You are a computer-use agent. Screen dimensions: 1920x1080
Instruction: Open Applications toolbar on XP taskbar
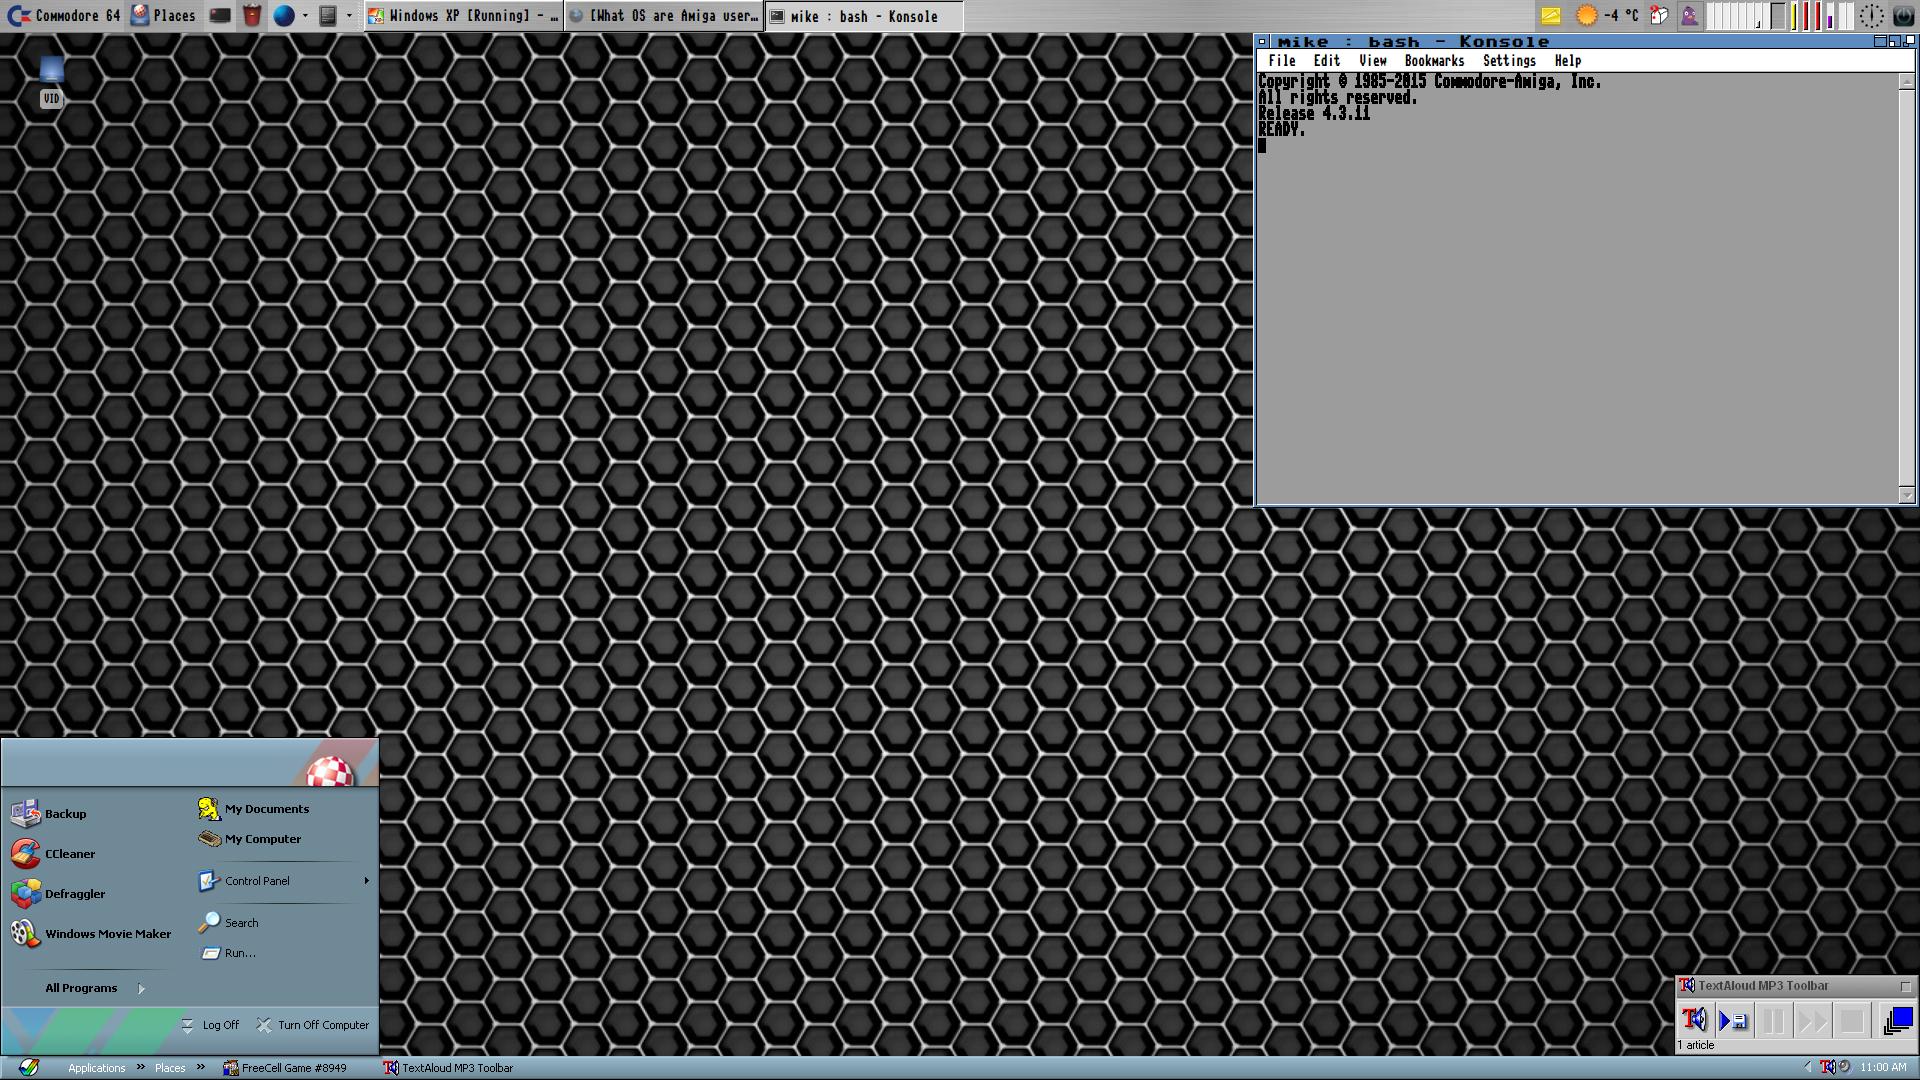pyautogui.click(x=97, y=1068)
